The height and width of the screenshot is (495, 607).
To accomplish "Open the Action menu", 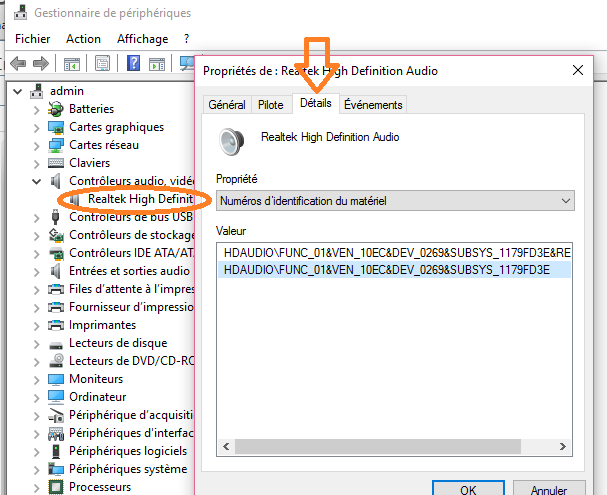I will coord(83,39).
